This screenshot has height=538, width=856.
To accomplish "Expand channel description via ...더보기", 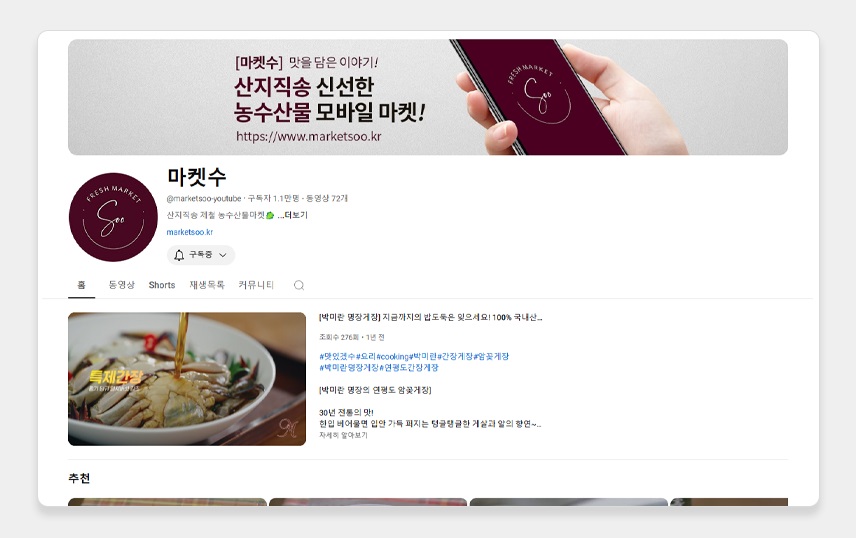I will (293, 215).
